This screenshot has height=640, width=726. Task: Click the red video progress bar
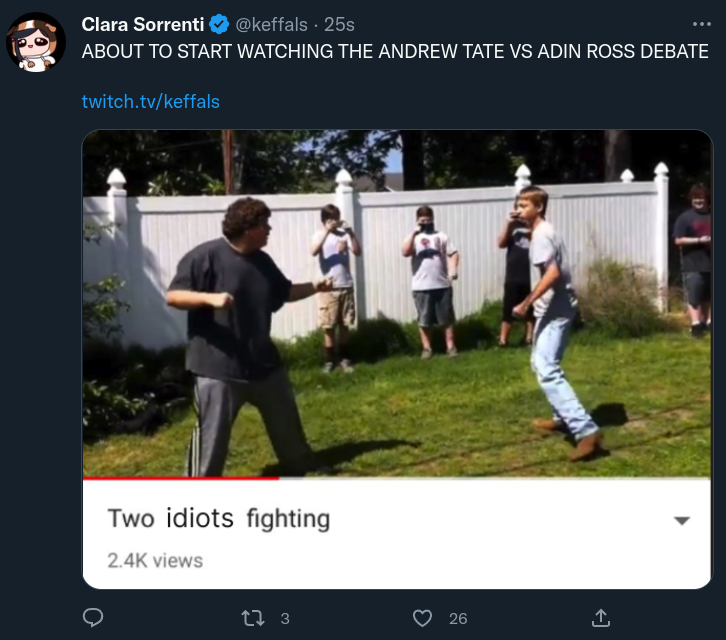tap(181, 478)
